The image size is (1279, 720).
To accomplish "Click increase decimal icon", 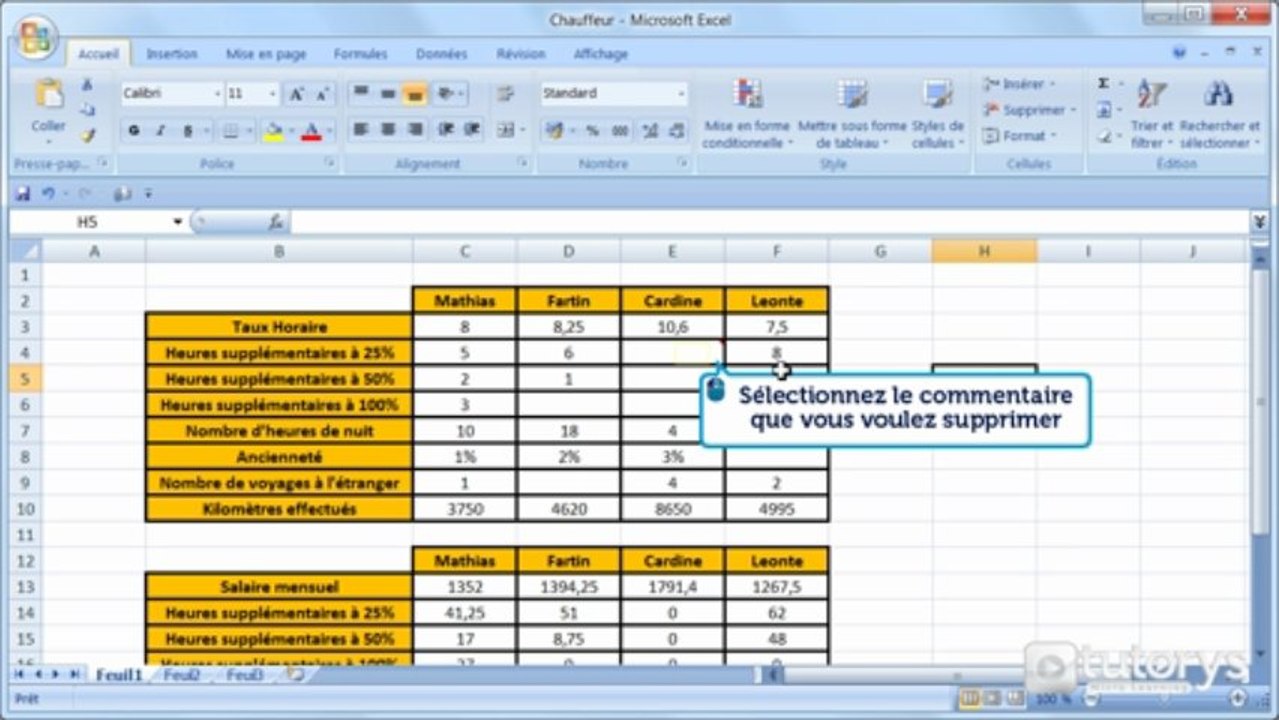I will 650,130.
